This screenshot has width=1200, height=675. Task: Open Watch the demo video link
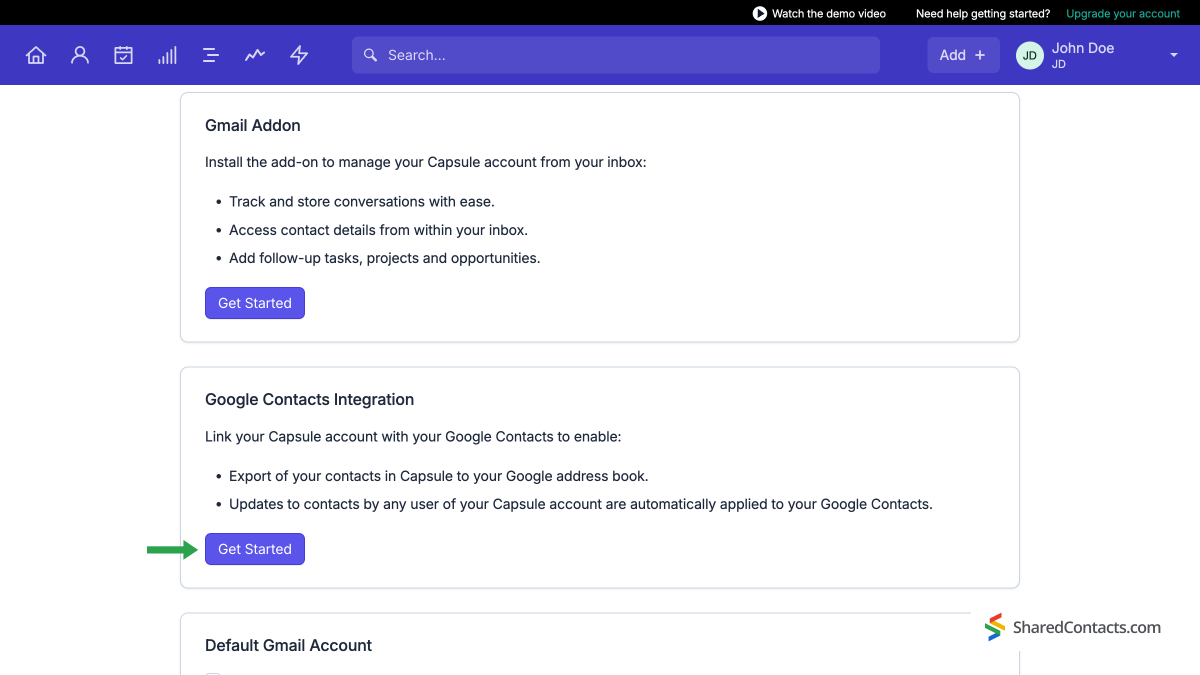829,14
